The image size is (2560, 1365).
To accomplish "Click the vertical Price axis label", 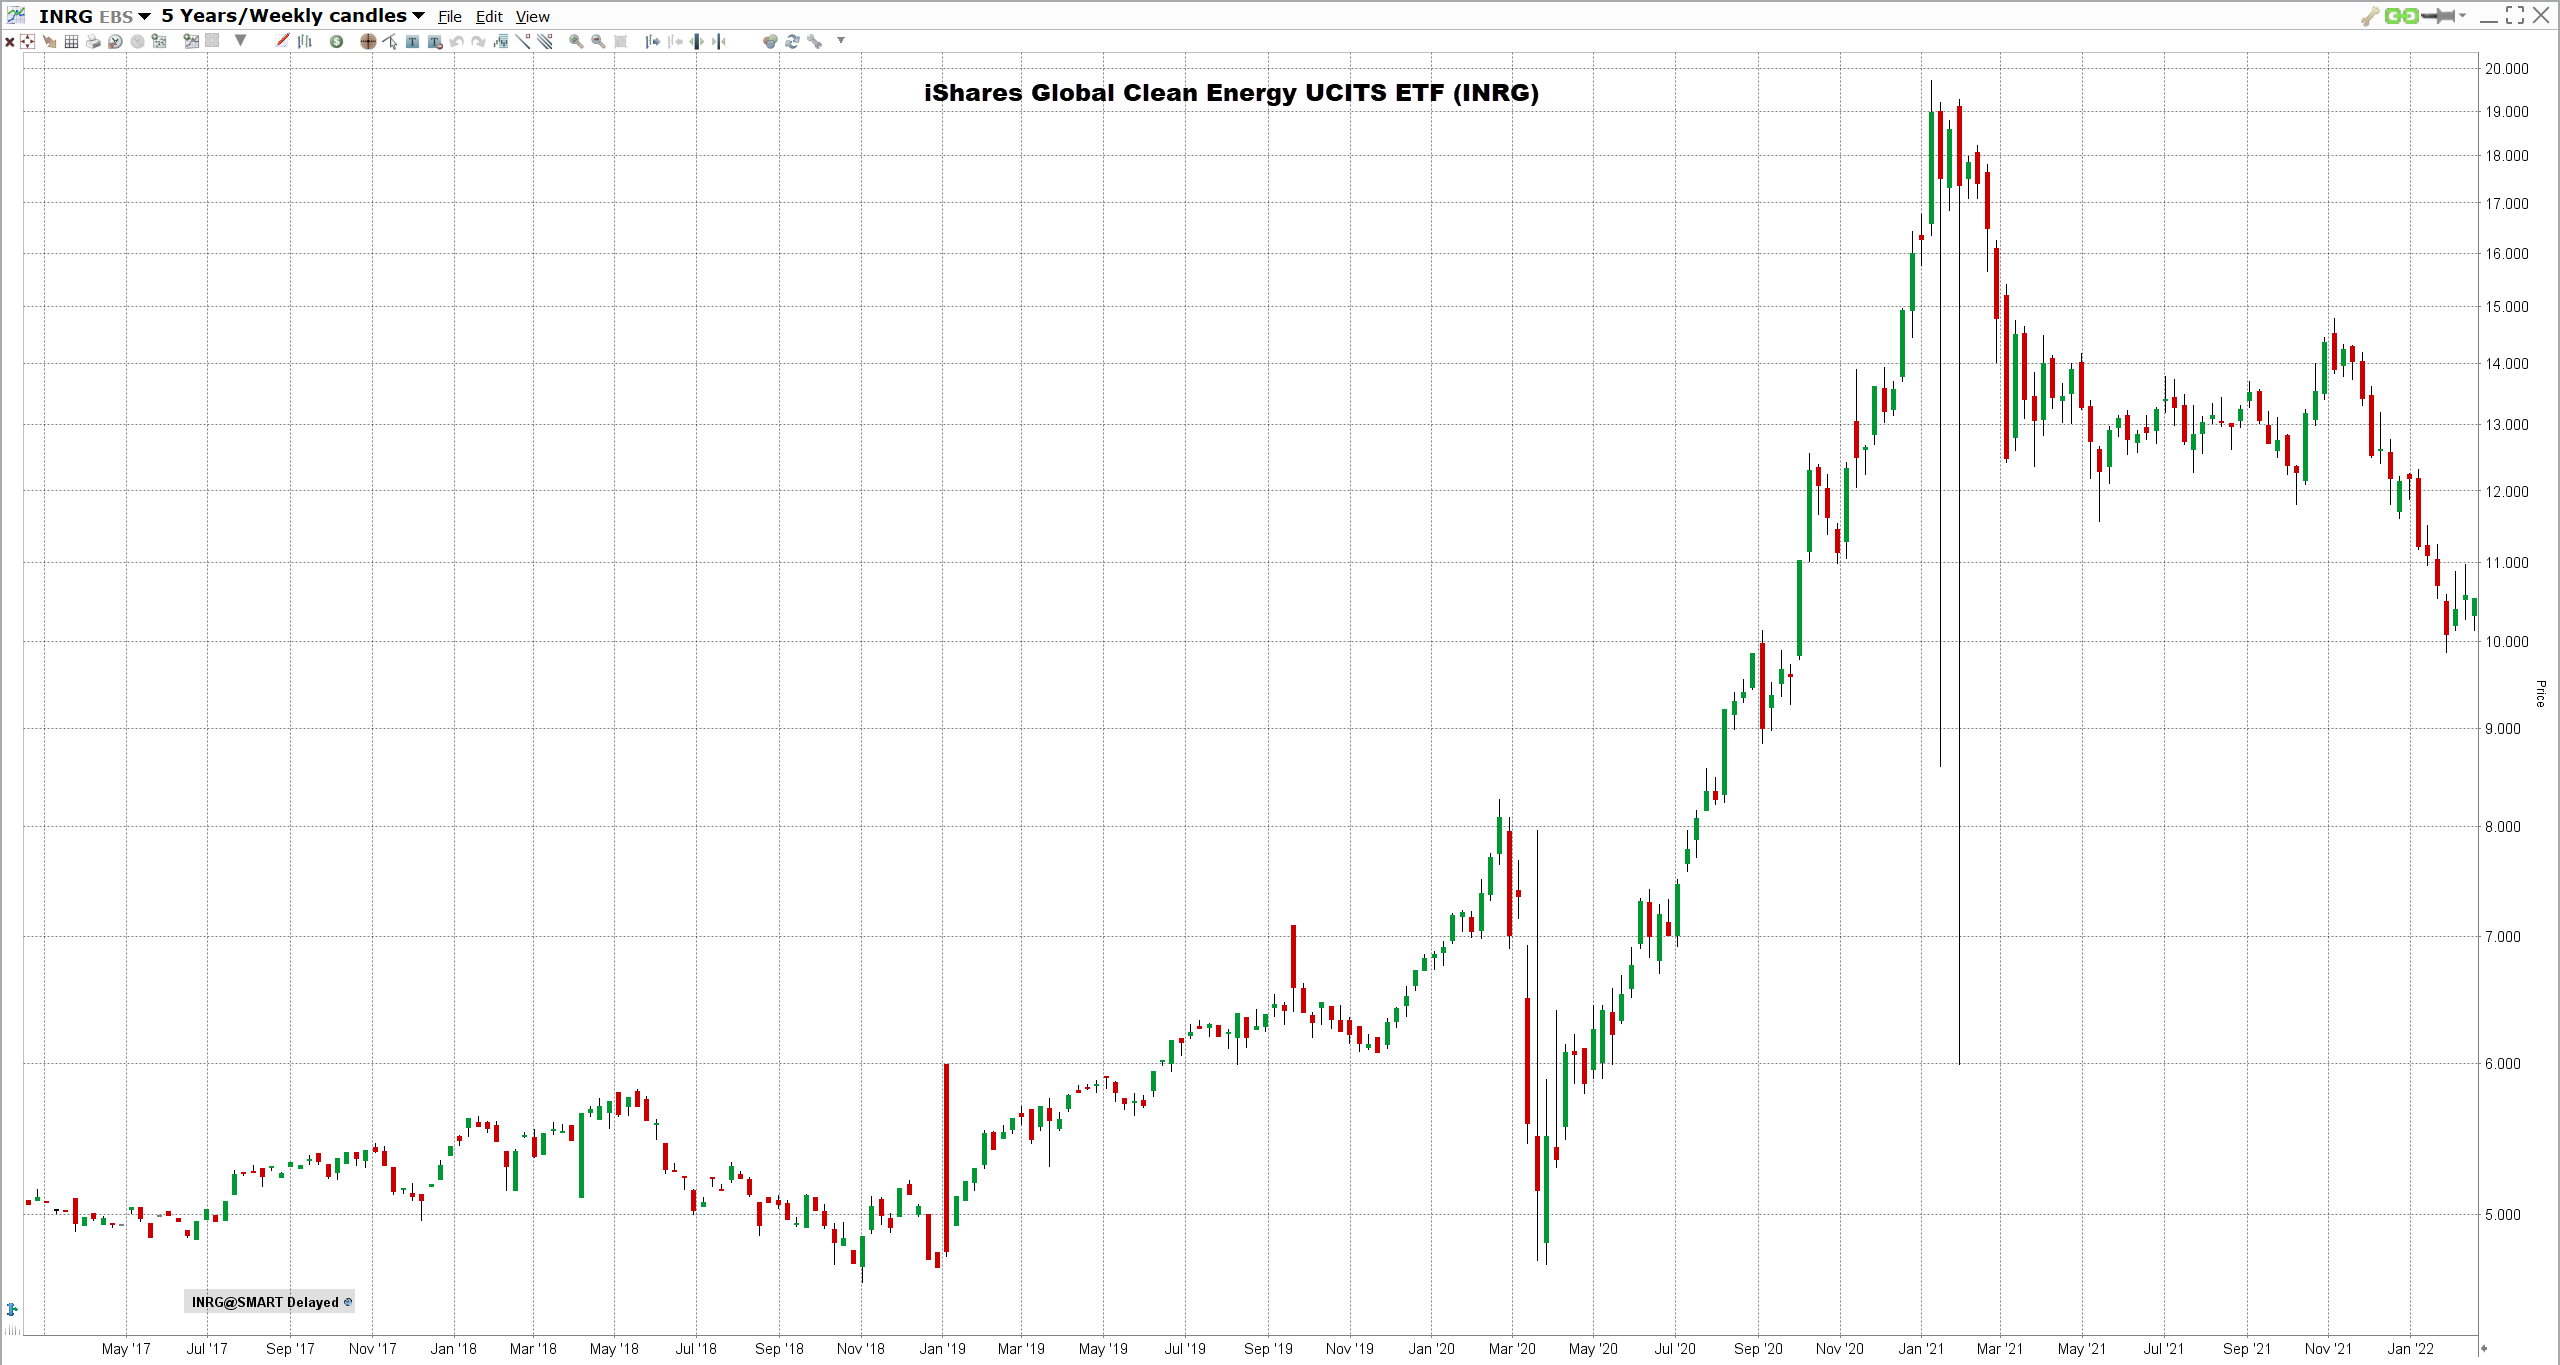I will click(x=2541, y=694).
